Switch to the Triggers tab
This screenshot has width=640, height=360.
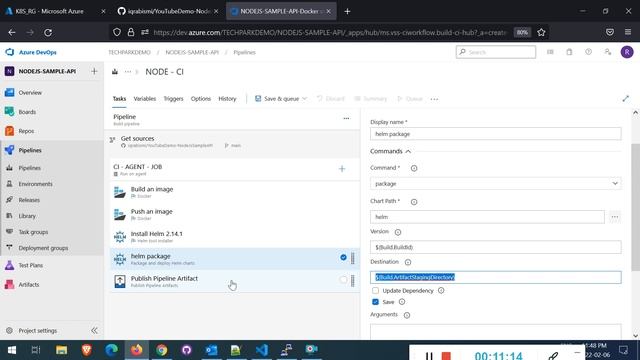coord(173,99)
